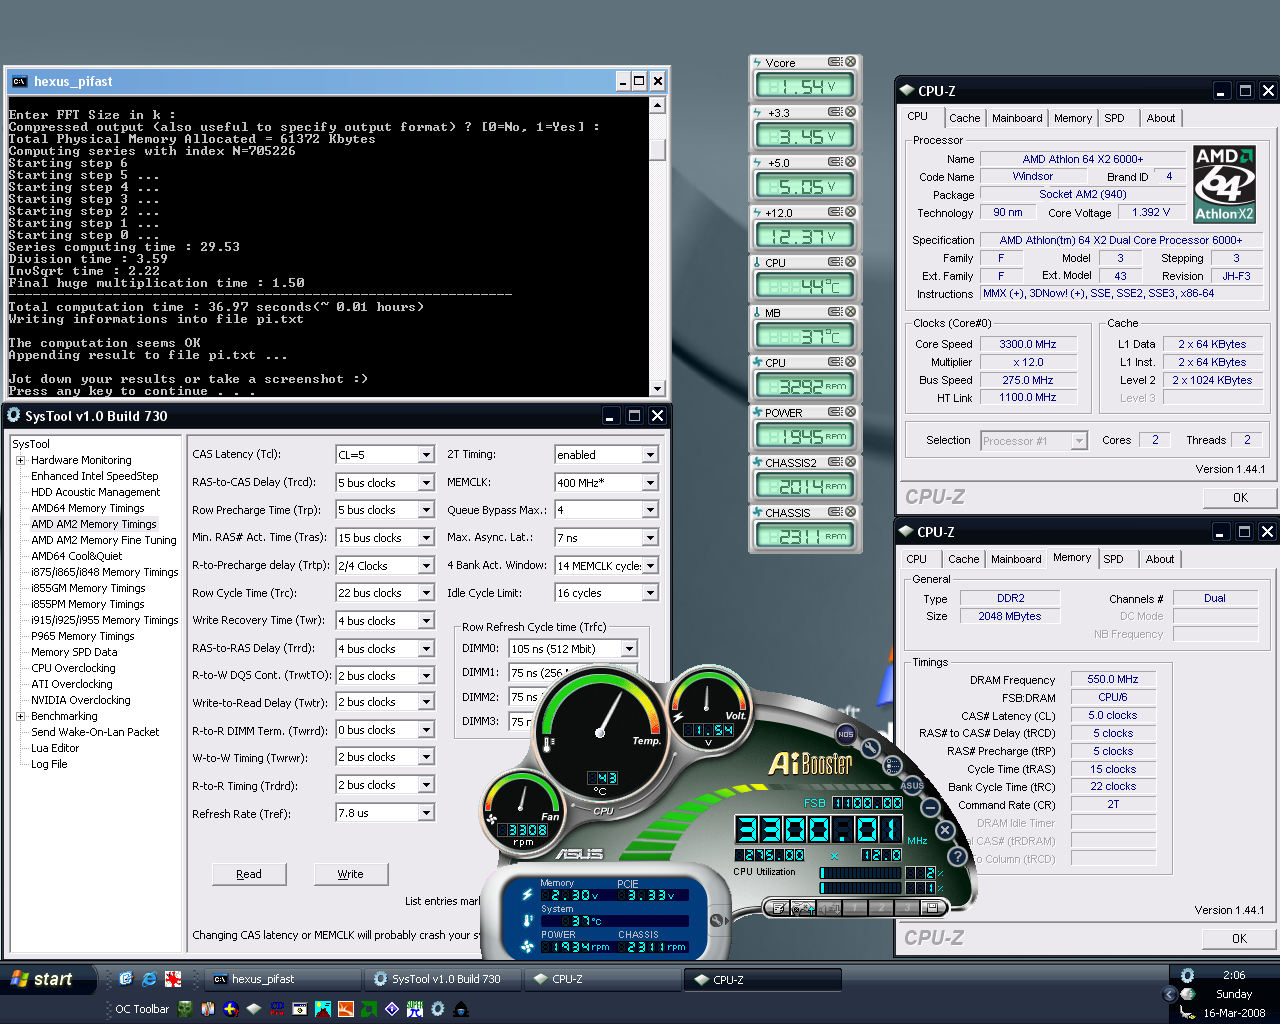Expand AI Booster side panel wrench arrow

pos(721,920)
